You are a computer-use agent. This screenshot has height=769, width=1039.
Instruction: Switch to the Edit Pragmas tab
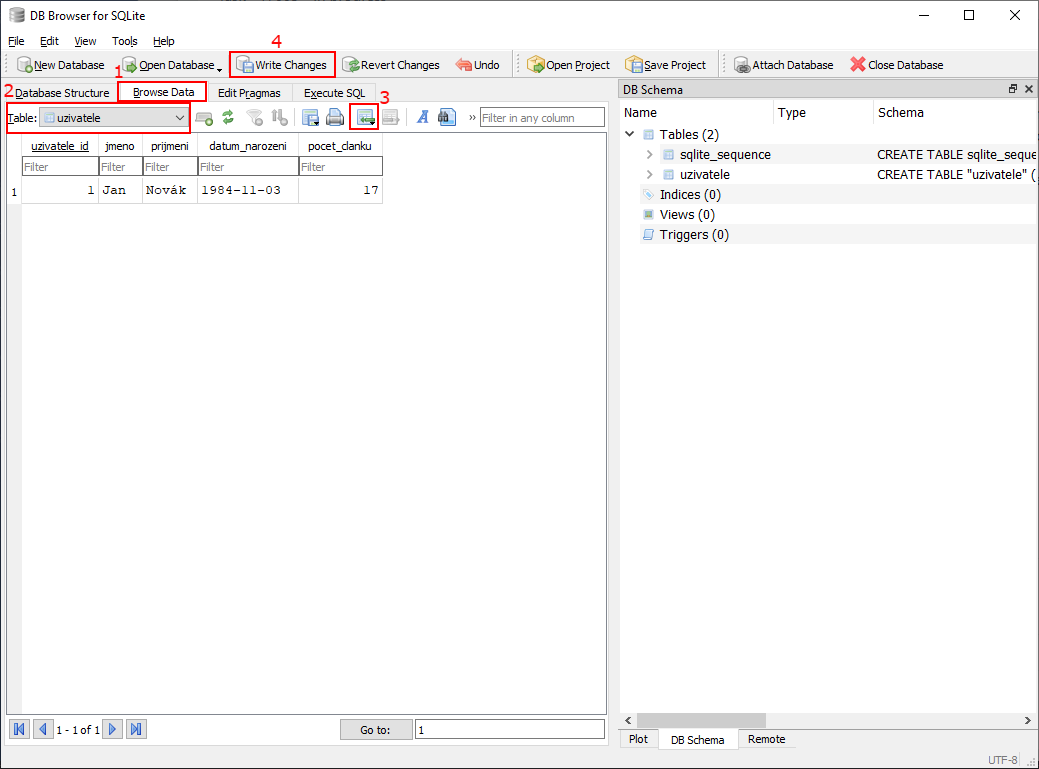click(x=249, y=93)
